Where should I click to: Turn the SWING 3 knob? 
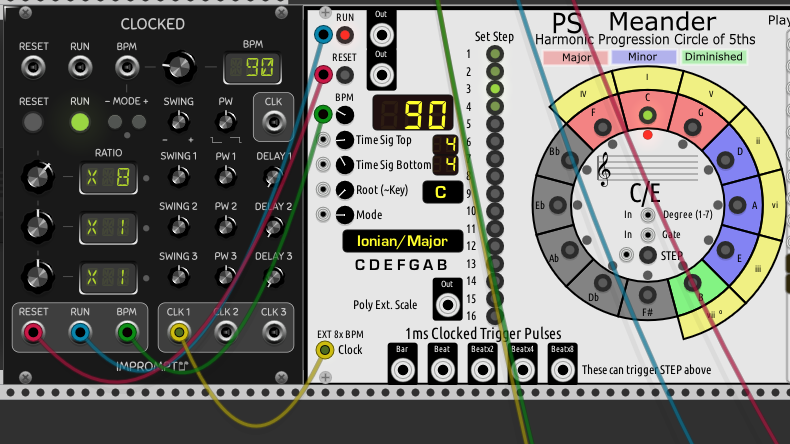(178, 277)
